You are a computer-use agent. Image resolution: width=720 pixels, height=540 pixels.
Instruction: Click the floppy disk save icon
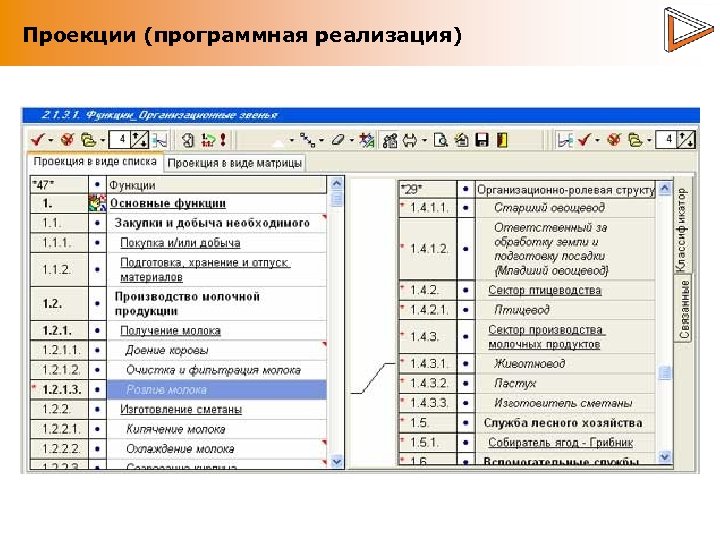coord(482,140)
